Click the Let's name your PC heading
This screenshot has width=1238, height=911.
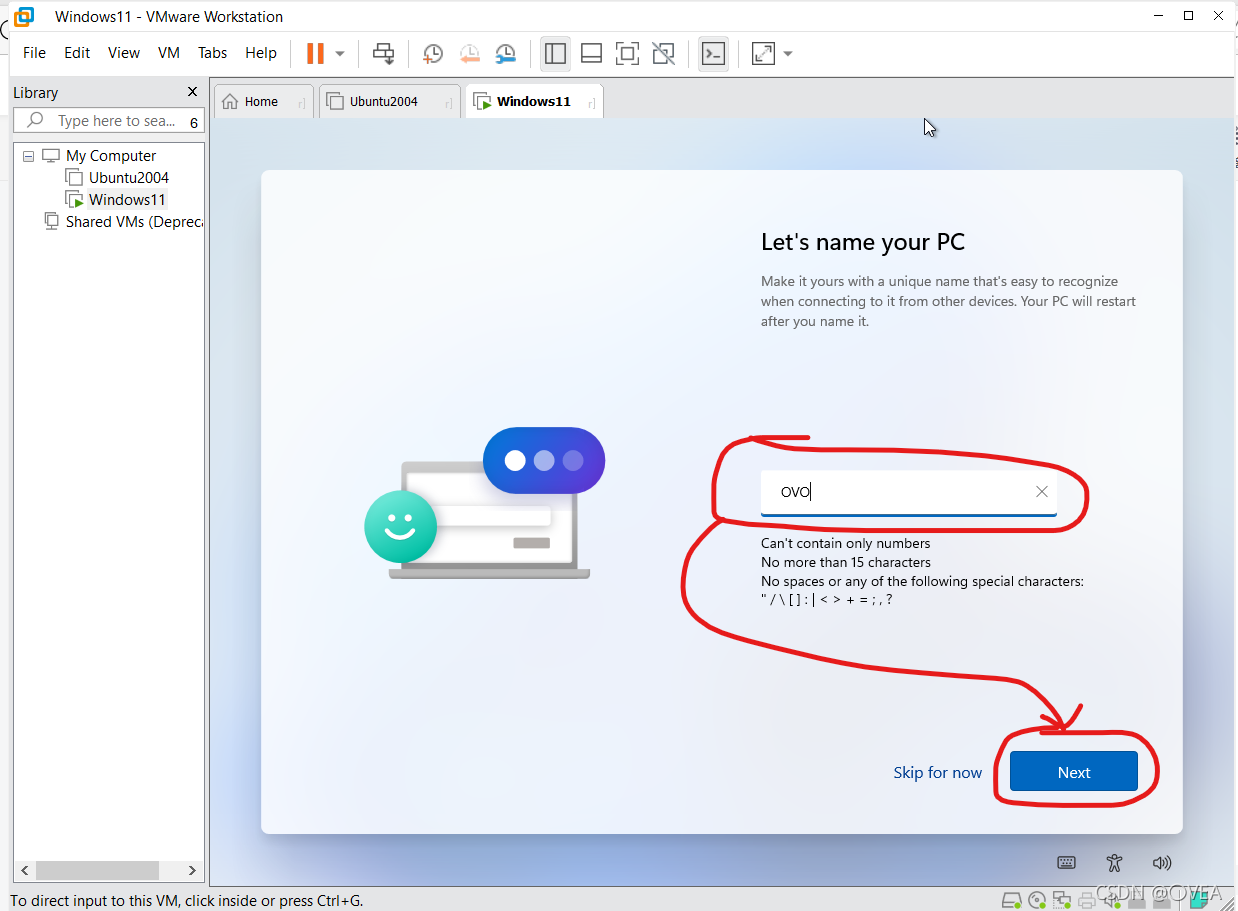863,242
